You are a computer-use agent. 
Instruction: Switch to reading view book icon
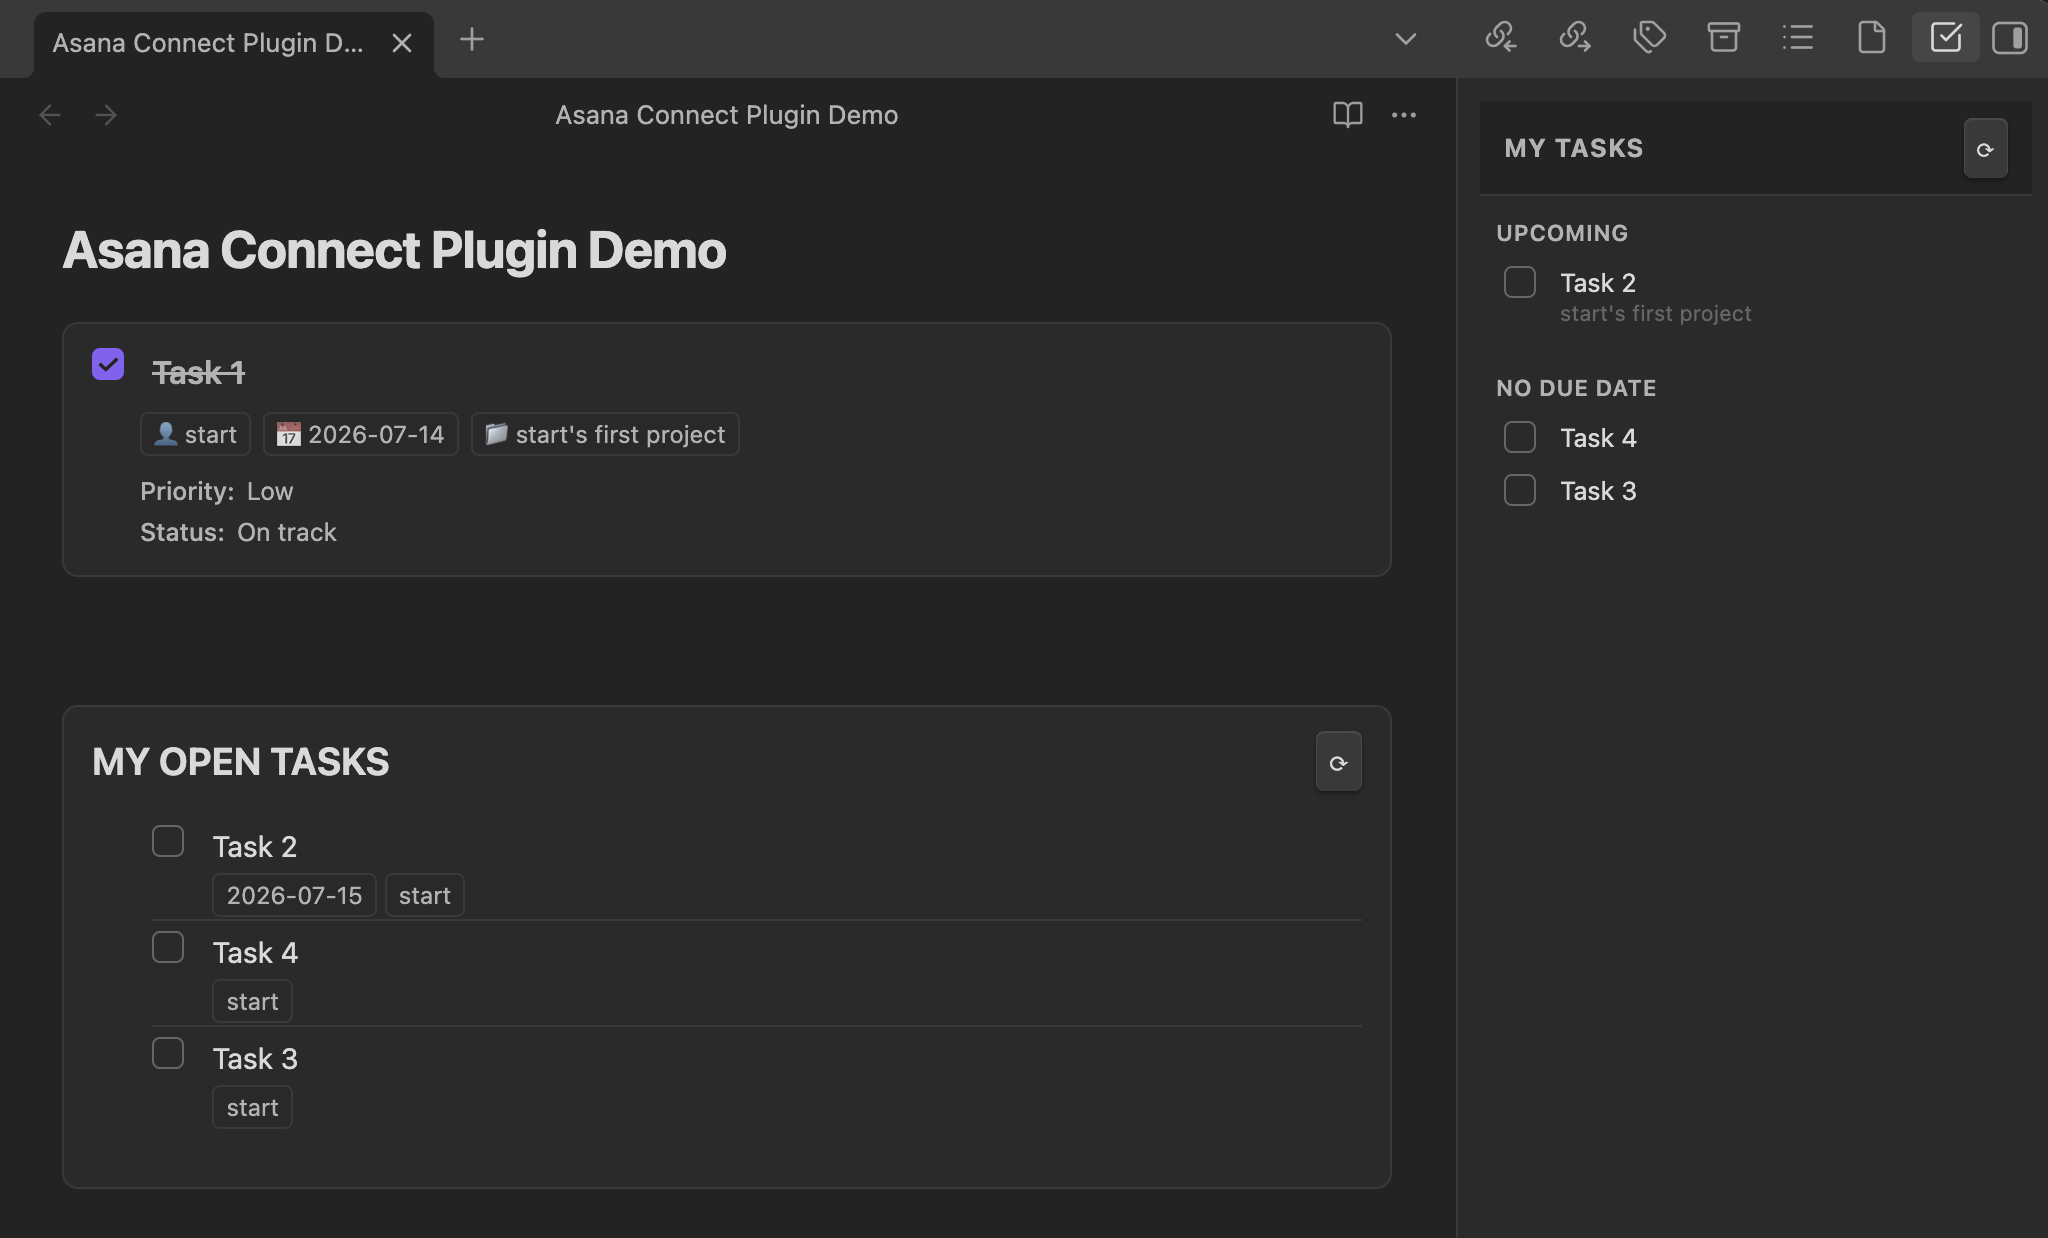coord(1347,115)
